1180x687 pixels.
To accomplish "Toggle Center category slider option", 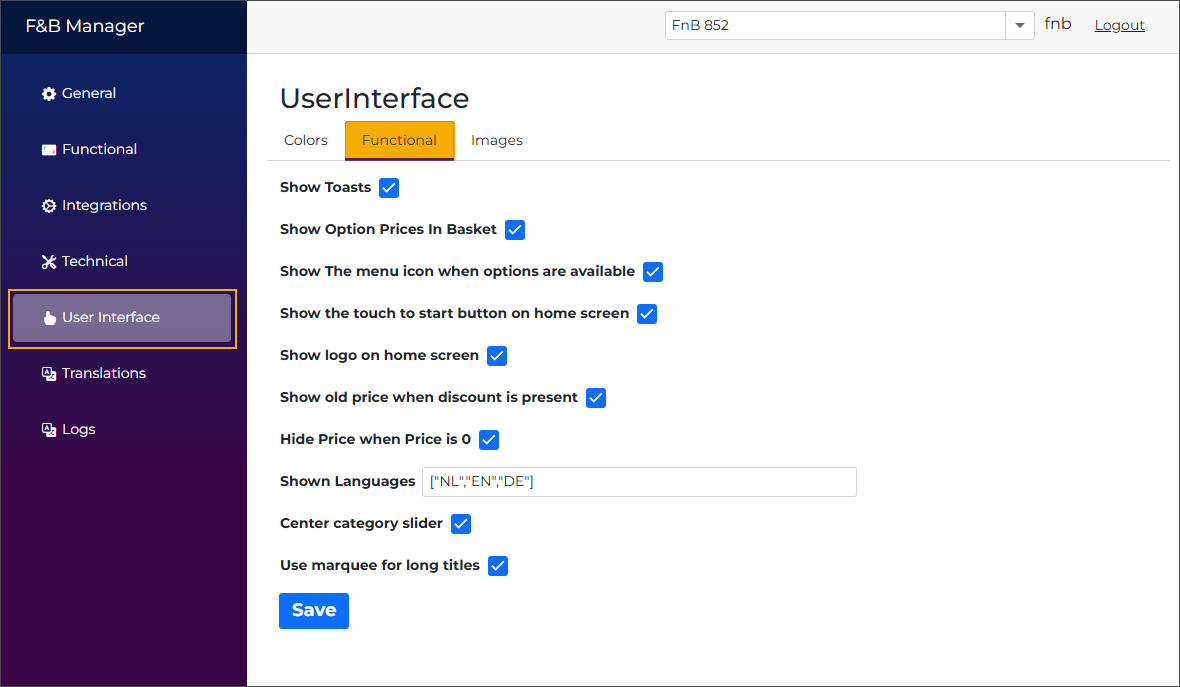I will pyautogui.click(x=461, y=523).
